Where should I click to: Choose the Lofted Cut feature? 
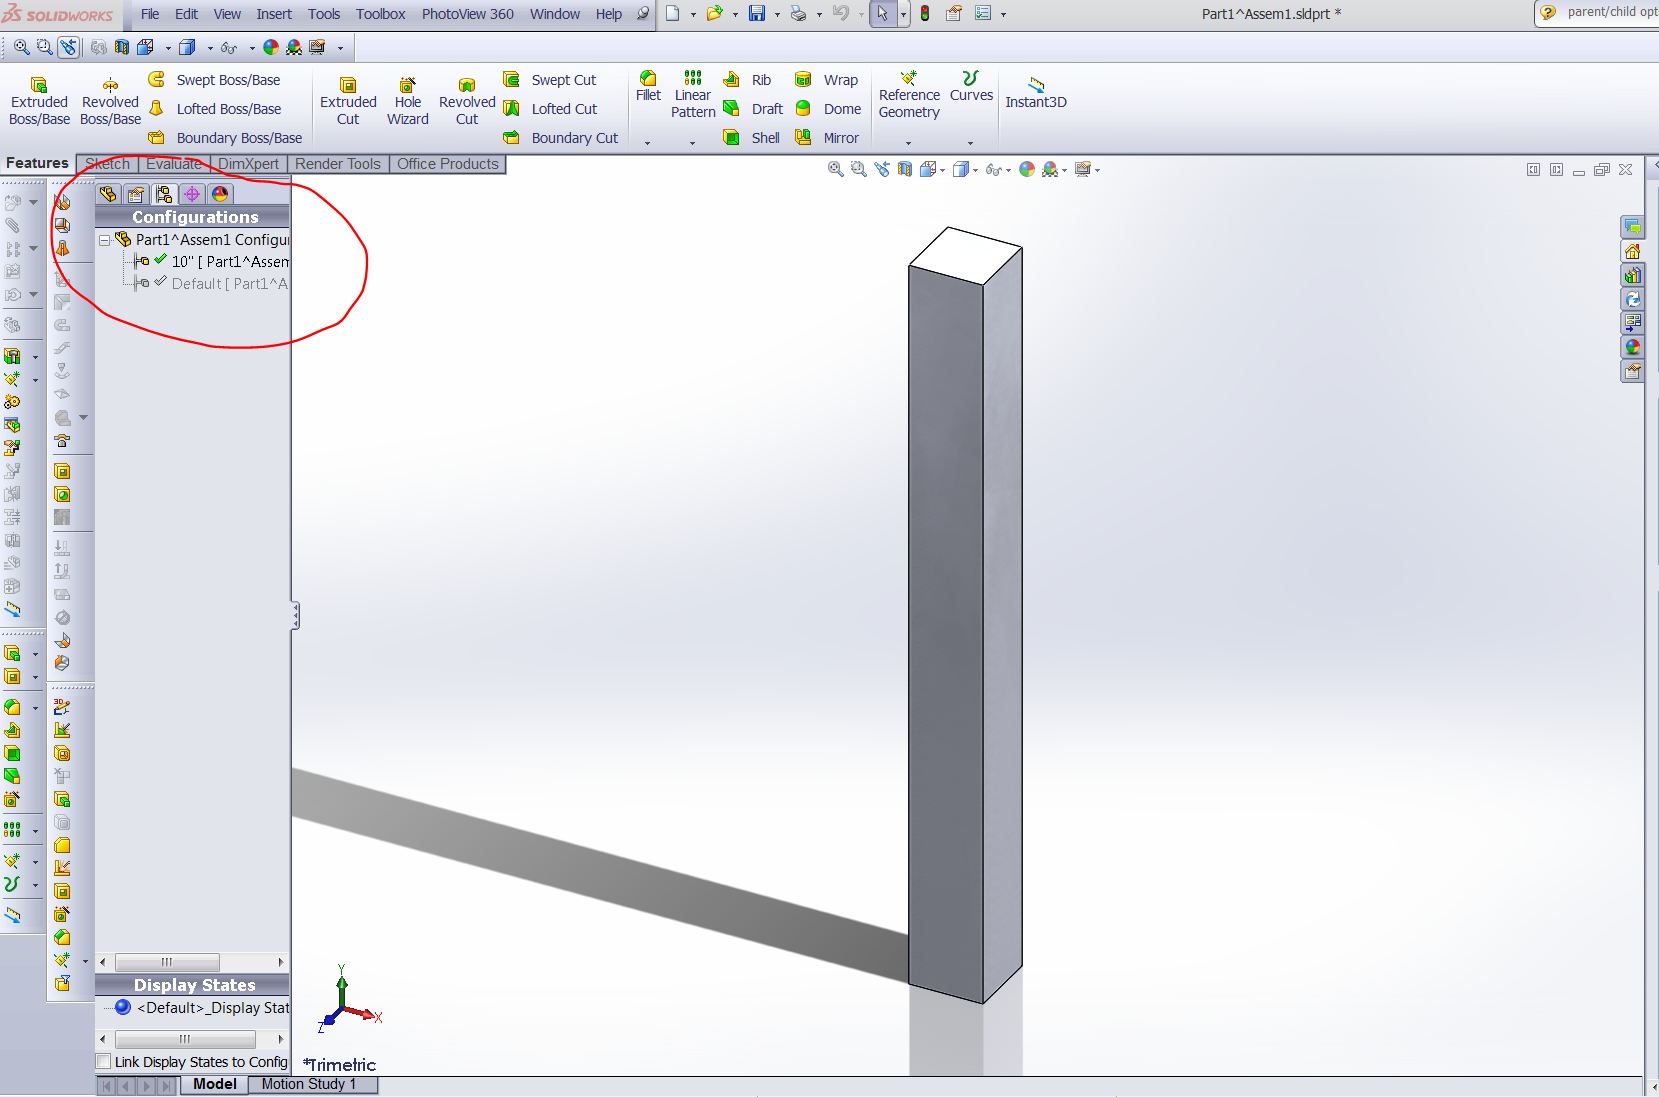point(549,109)
